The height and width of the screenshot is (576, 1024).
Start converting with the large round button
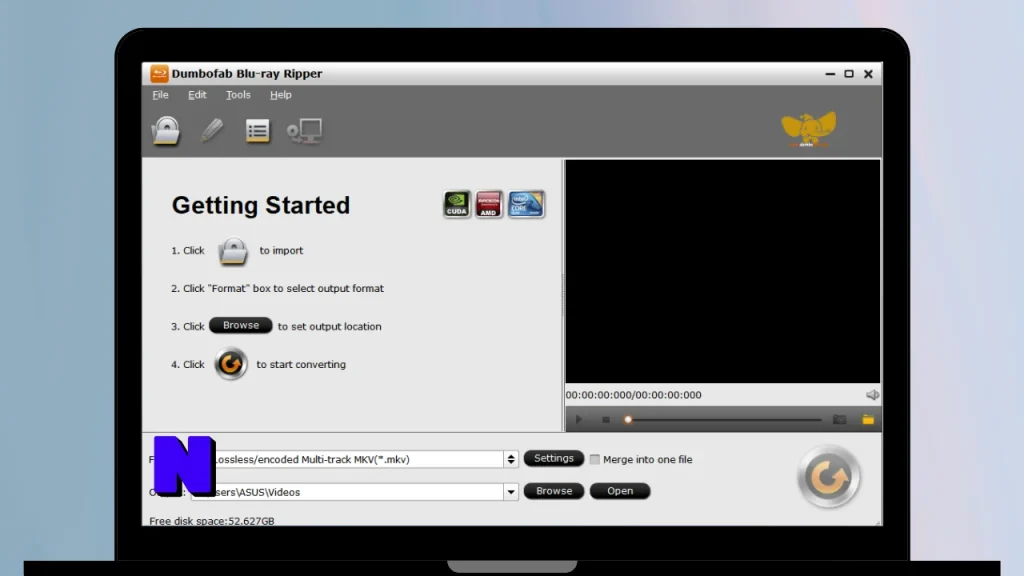(x=829, y=477)
